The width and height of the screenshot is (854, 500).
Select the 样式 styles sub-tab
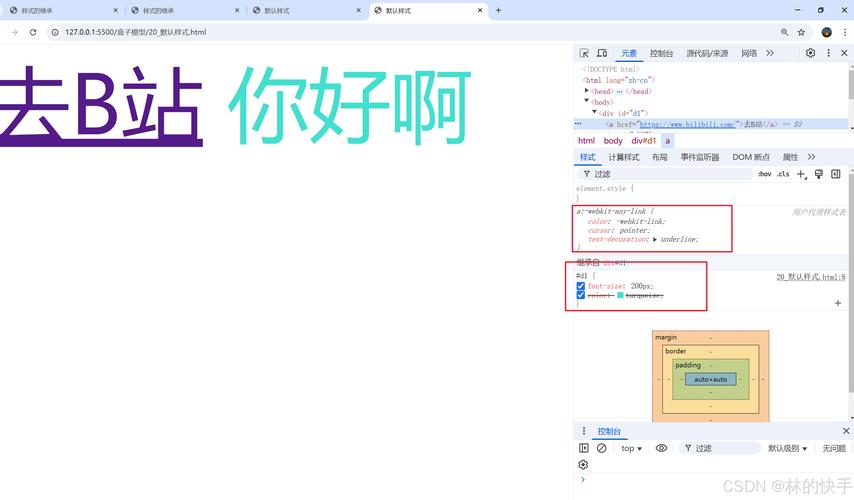tap(588, 157)
